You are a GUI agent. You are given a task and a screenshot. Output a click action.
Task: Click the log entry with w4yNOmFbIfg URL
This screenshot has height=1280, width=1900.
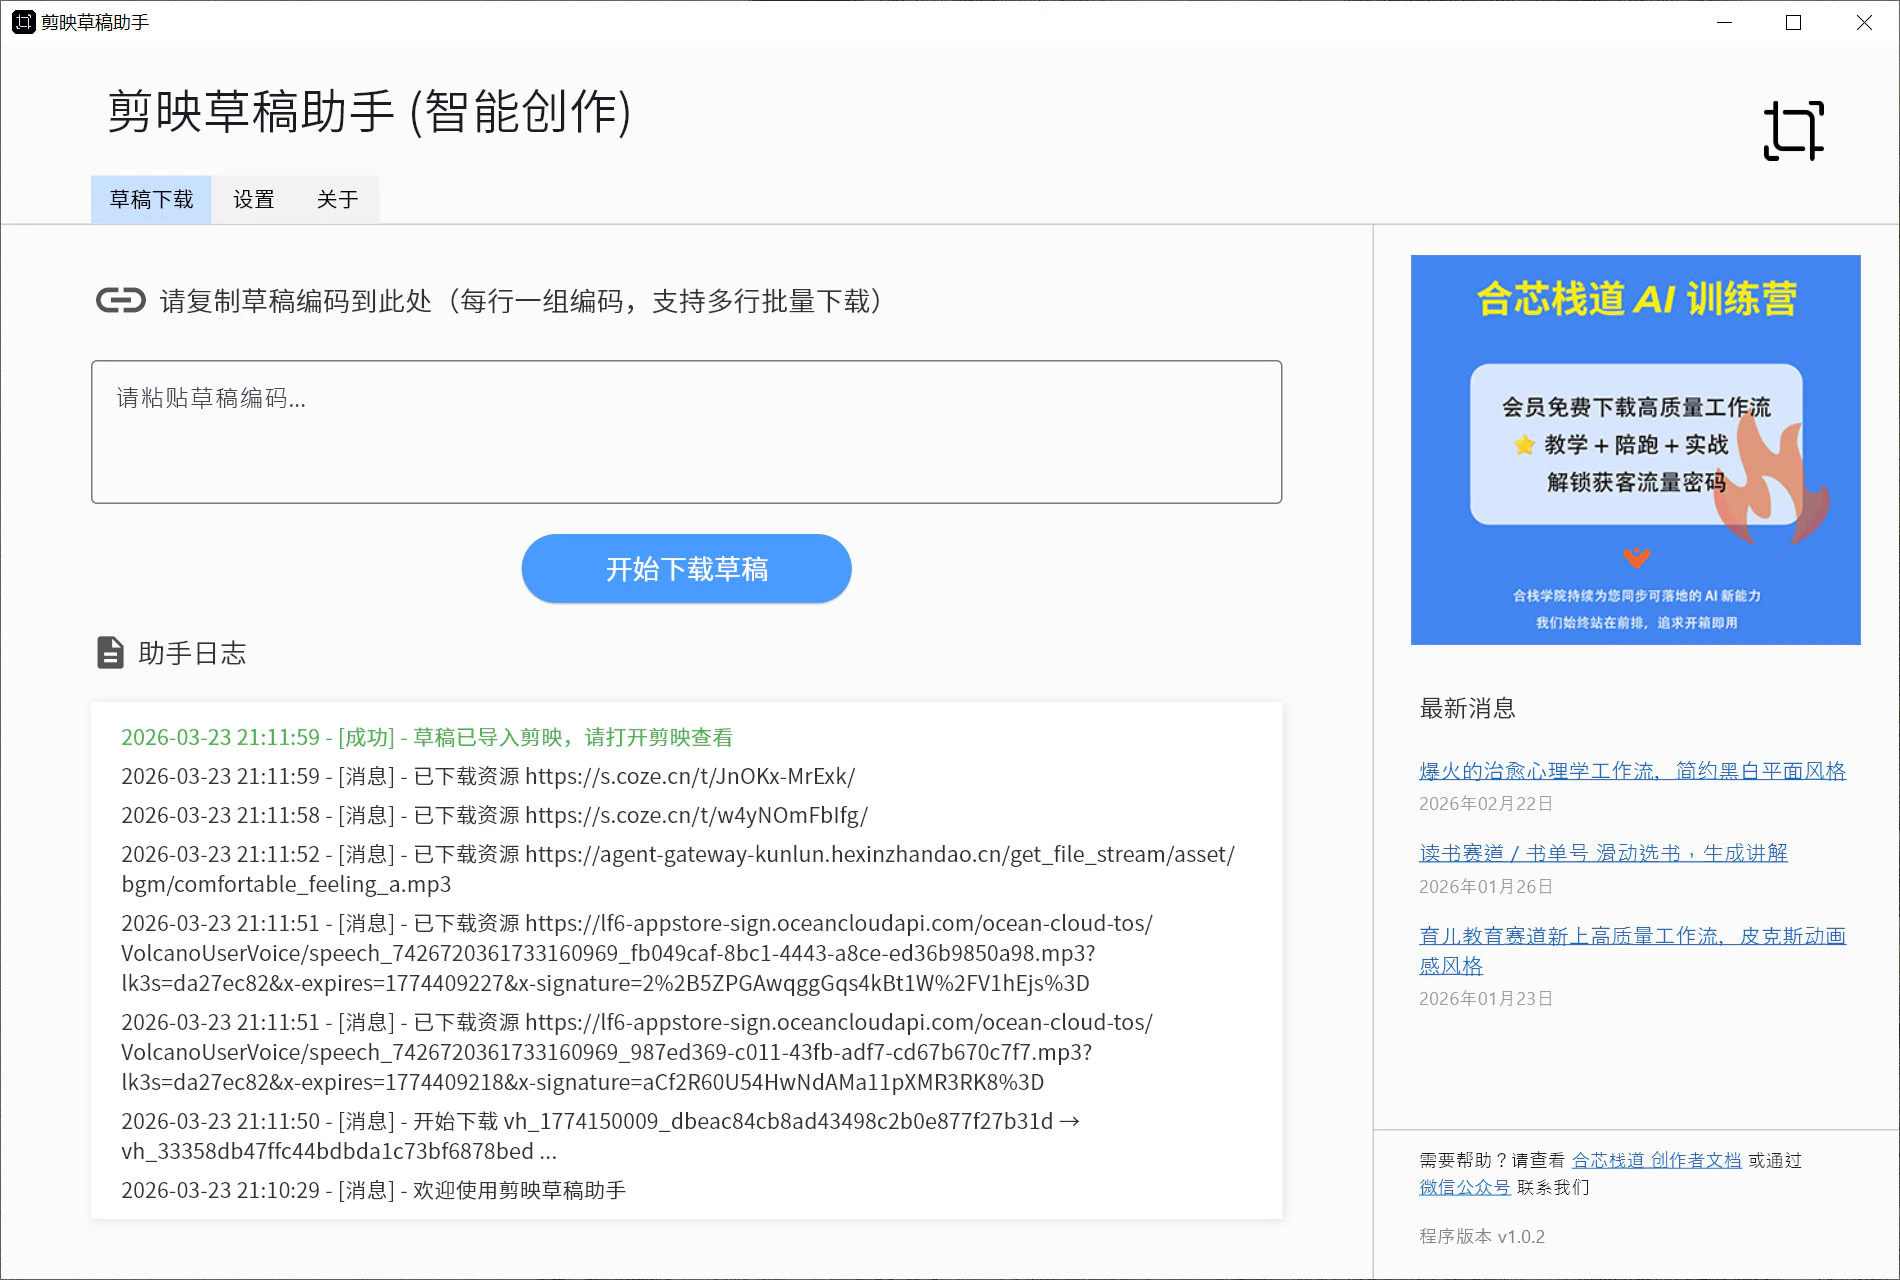(x=494, y=815)
